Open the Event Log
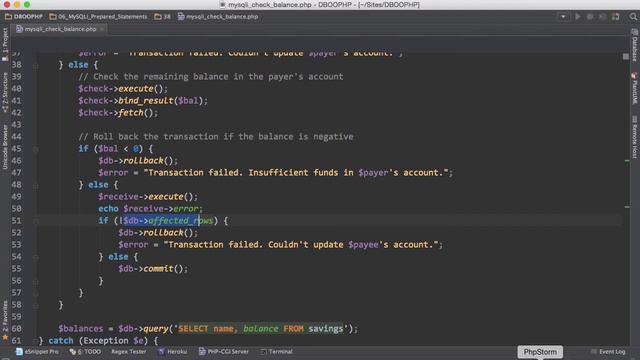The height and width of the screenshot is (360, 640). coord(608,351)
